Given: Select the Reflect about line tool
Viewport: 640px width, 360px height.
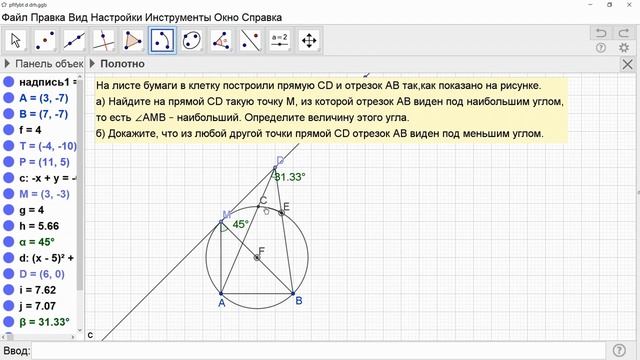Looking at the screenshot, I should tap(250, 40).
